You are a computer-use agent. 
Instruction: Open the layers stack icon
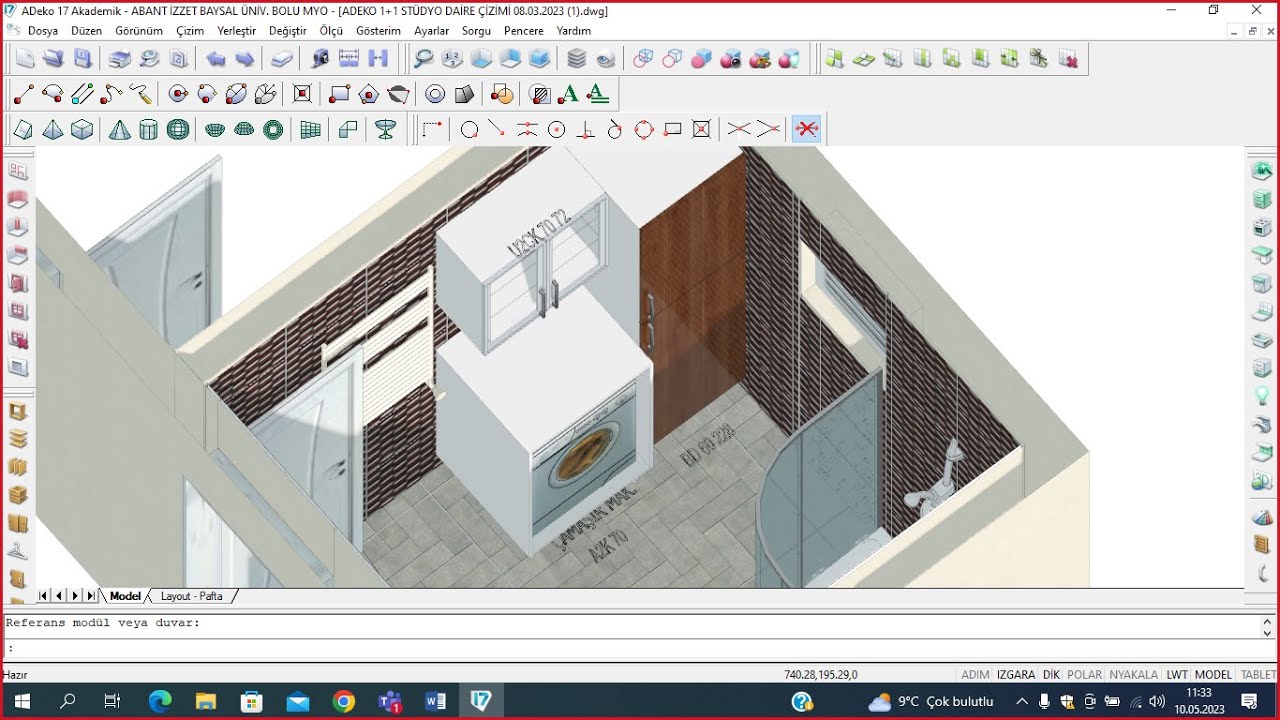pos(577,59)
